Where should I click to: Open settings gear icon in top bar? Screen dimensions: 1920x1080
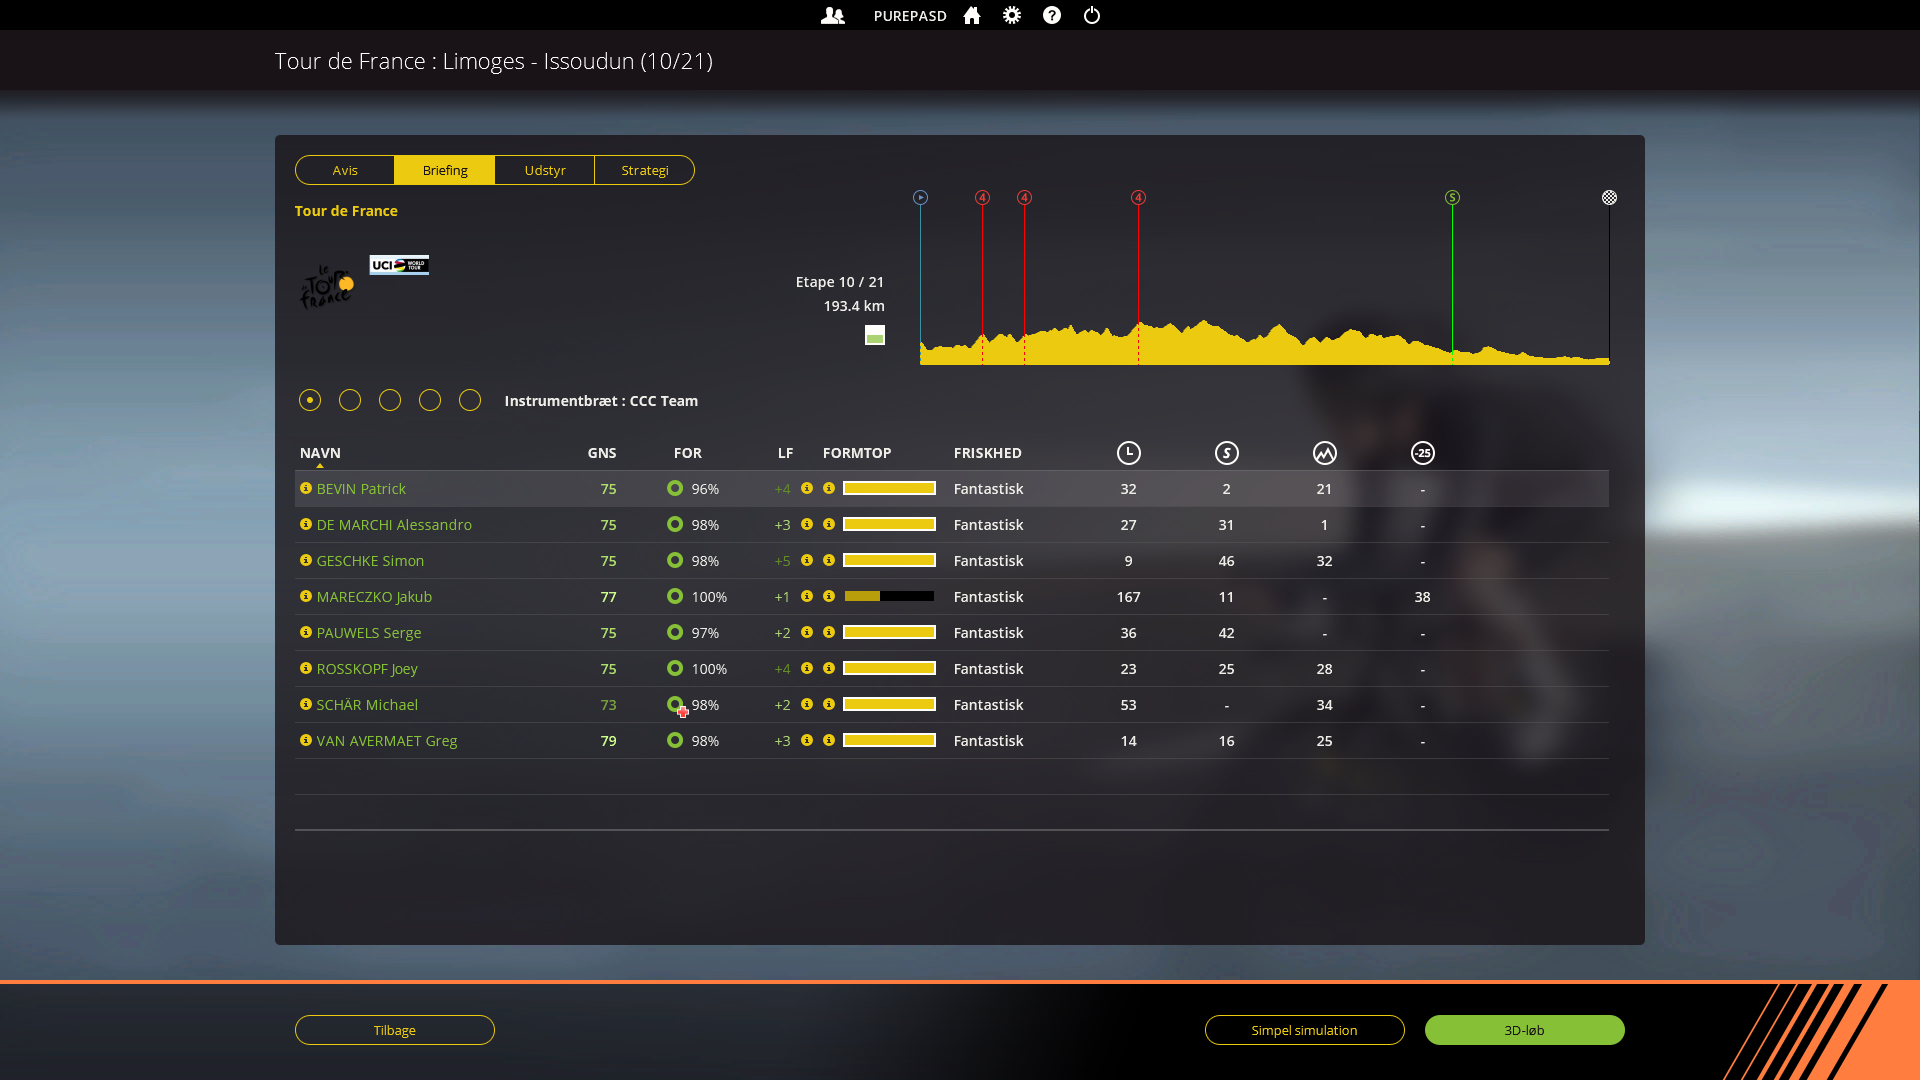[x=1012, y=16]
